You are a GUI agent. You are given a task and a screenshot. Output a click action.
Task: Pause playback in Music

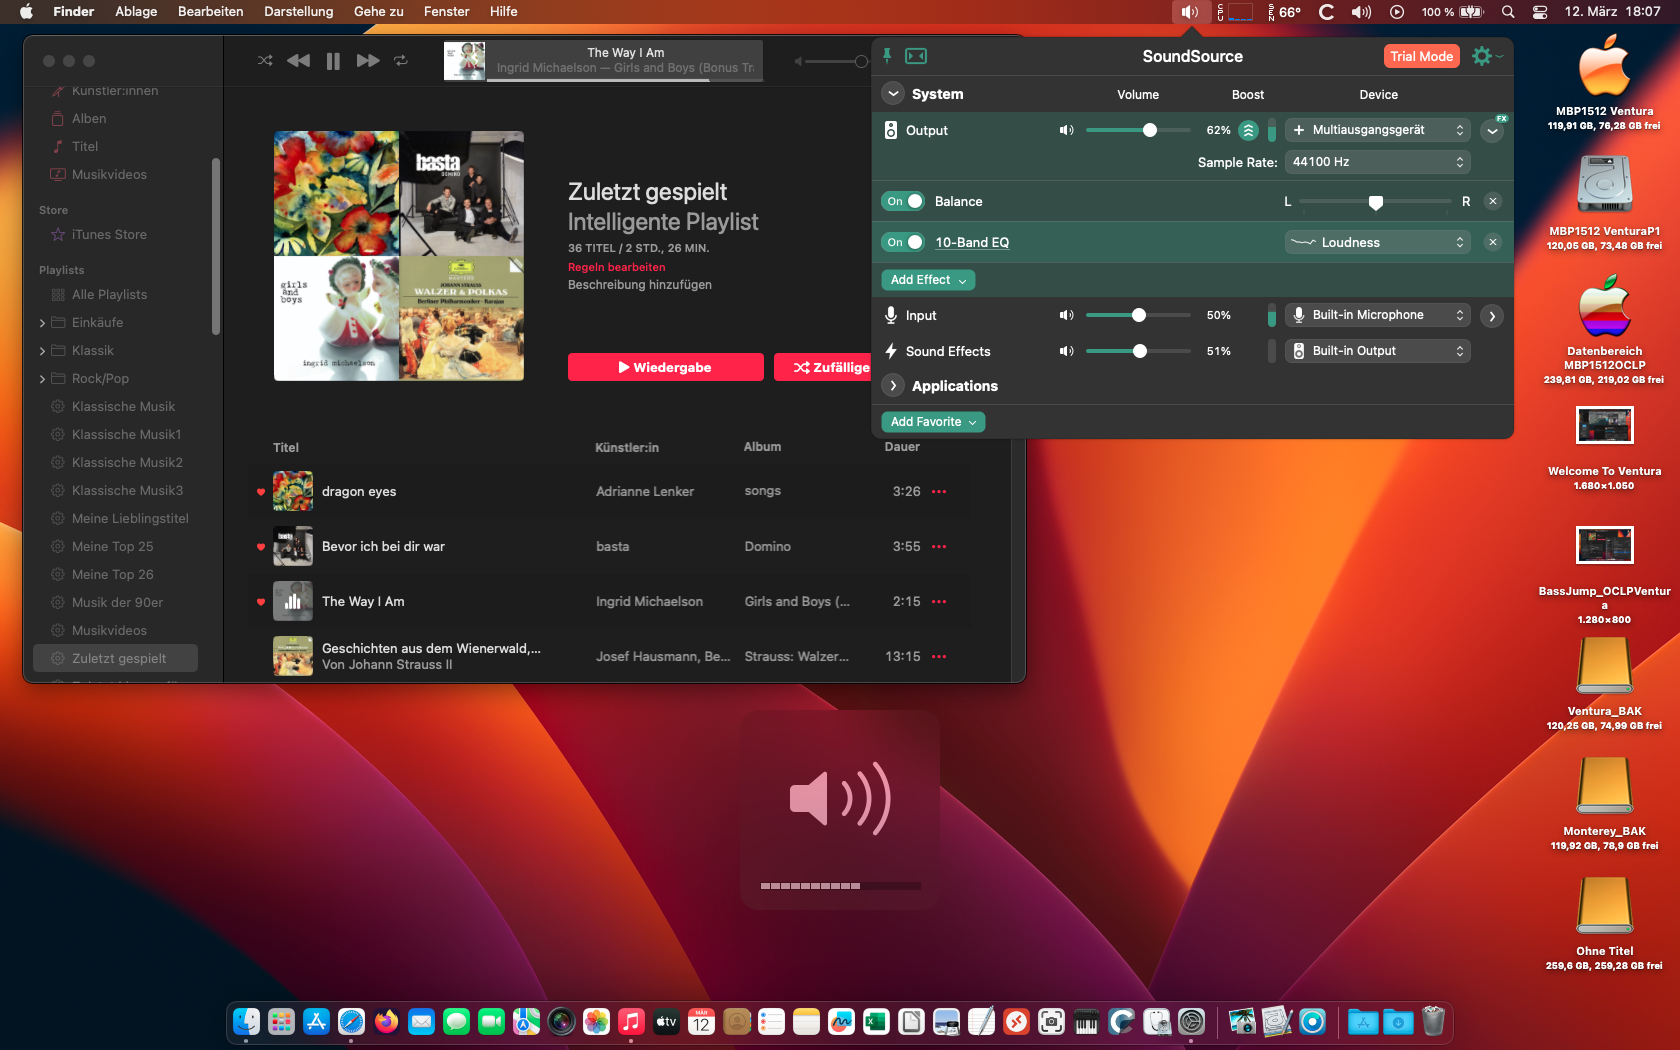pos(333,61)
